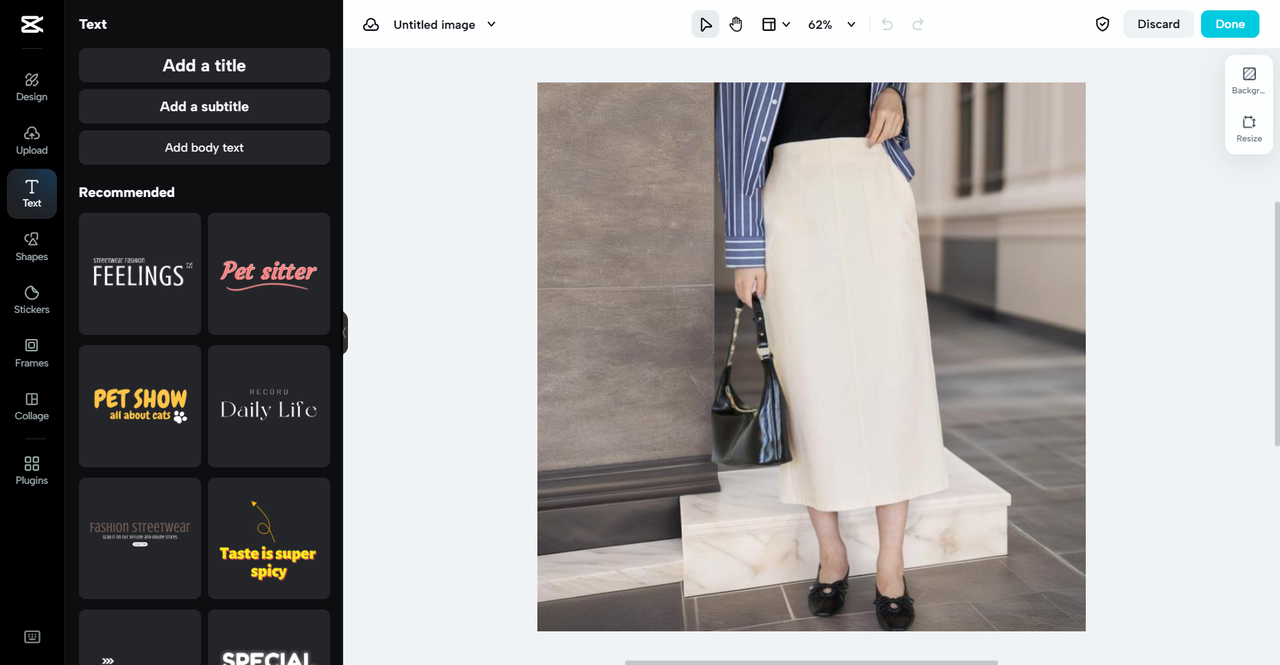
Task: Open keyboard shortcuts icon at sidebar bottom
Action: pyautogui.click(x=32, y=637)
